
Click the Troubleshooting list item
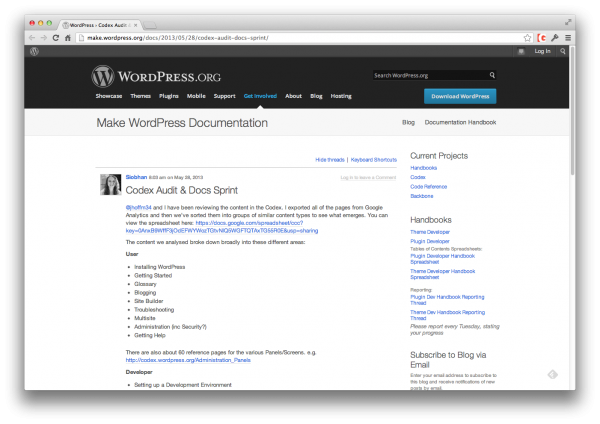tap(154, 310)
